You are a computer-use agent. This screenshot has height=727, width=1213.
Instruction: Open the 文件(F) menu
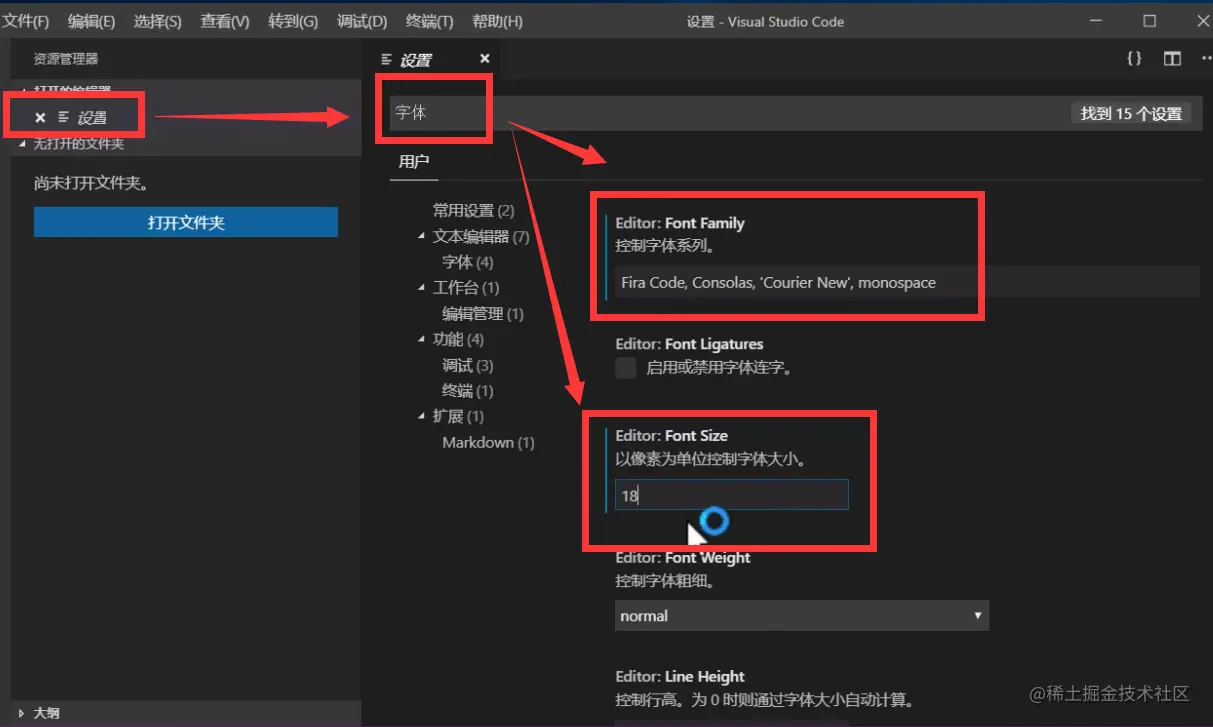(26, 20)
